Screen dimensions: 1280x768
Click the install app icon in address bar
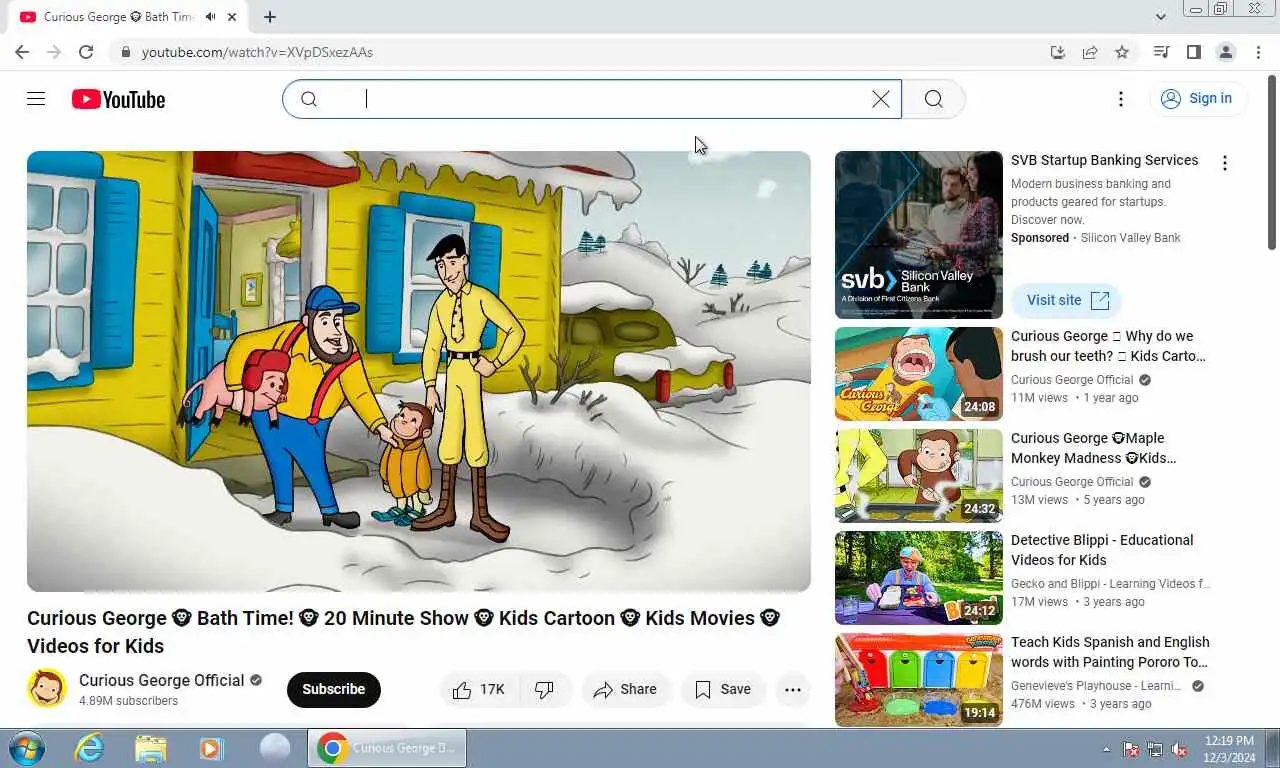(1058, 52)
